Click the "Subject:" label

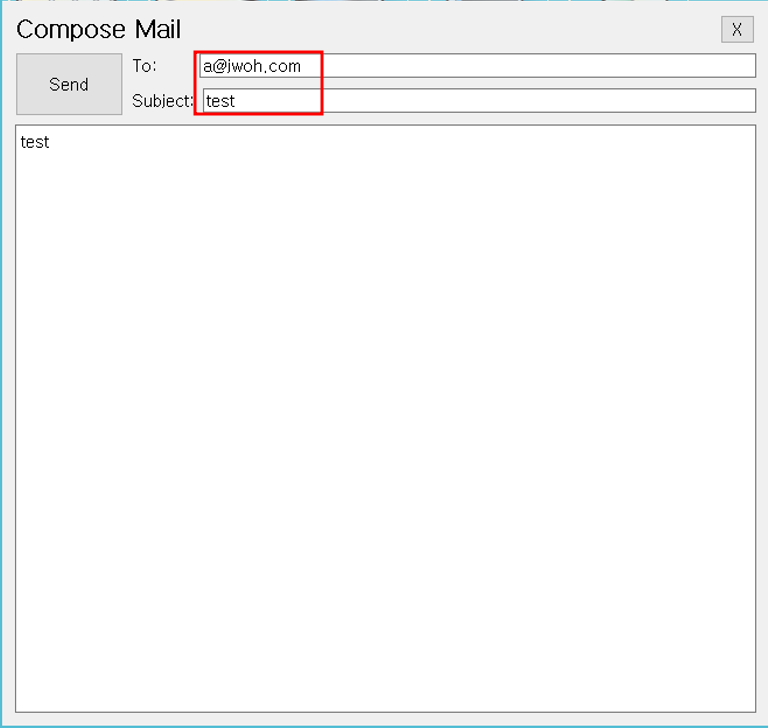pos(163,101)
